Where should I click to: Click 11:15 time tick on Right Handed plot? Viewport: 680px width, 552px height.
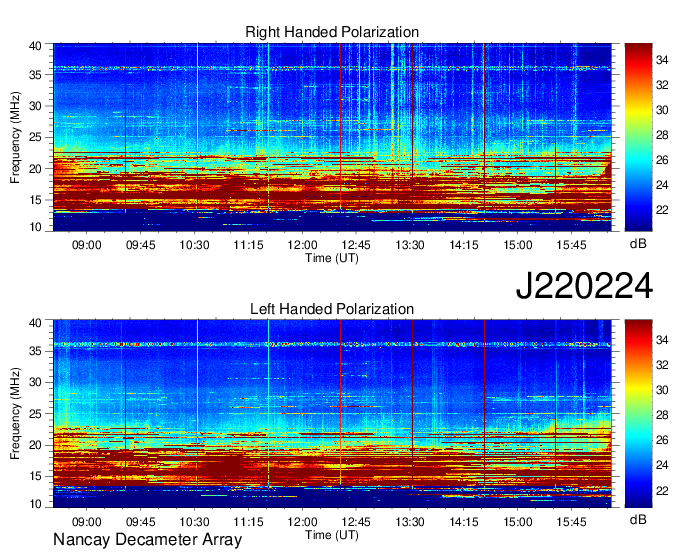tap(248, 245)
